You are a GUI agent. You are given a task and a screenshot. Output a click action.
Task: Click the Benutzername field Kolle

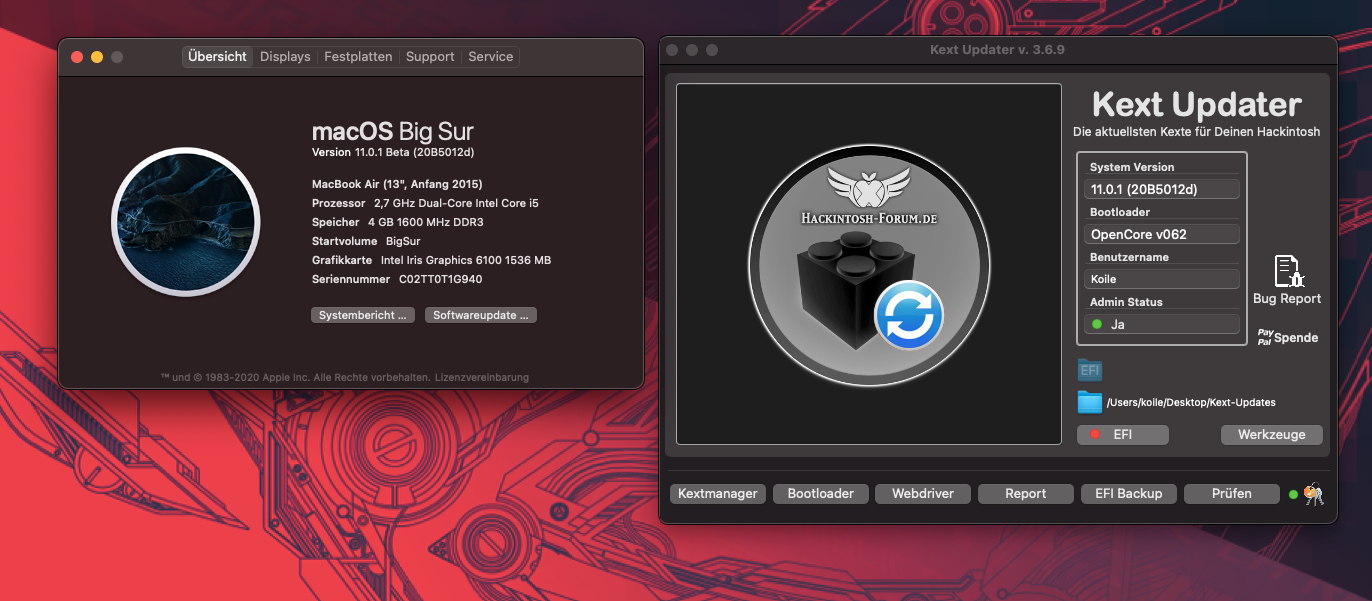pyautogui.click(x=1162, y=279)
